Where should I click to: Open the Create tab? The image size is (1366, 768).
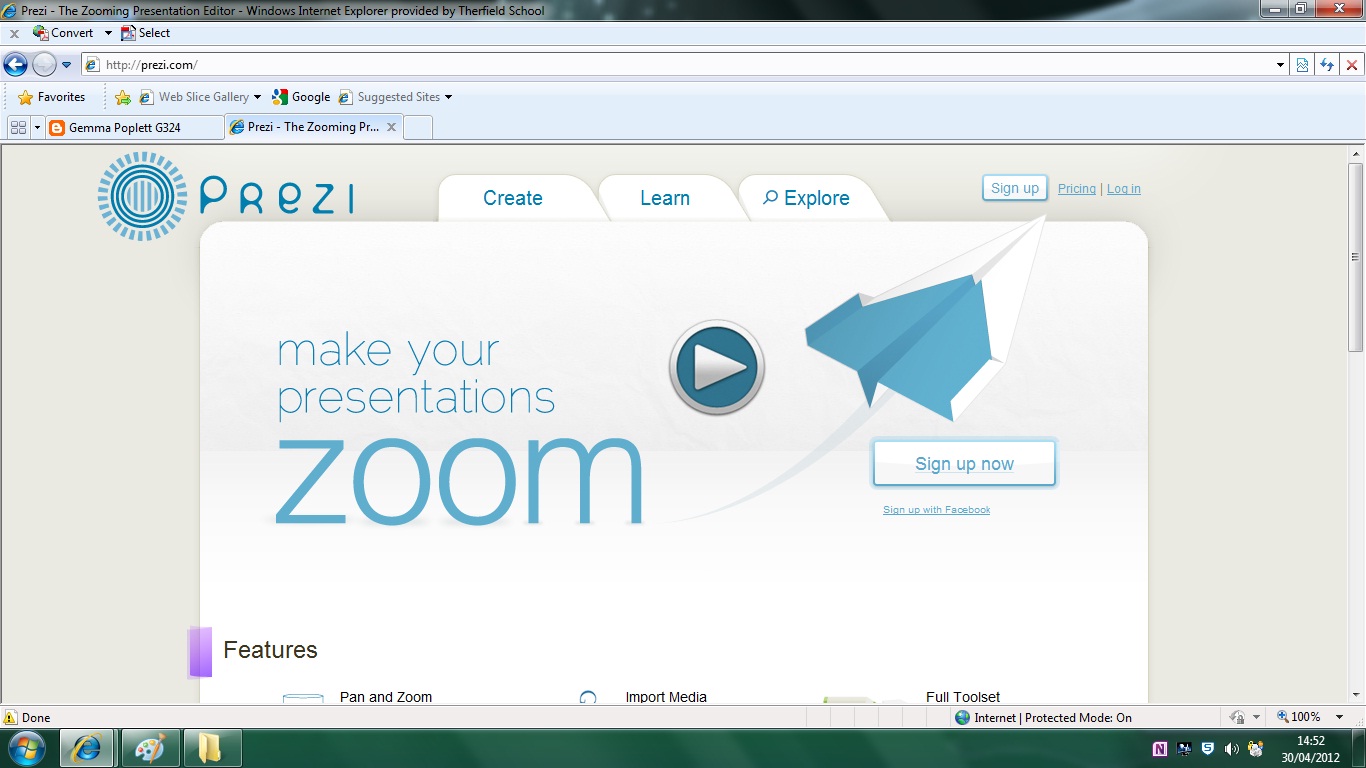[513, 198]
